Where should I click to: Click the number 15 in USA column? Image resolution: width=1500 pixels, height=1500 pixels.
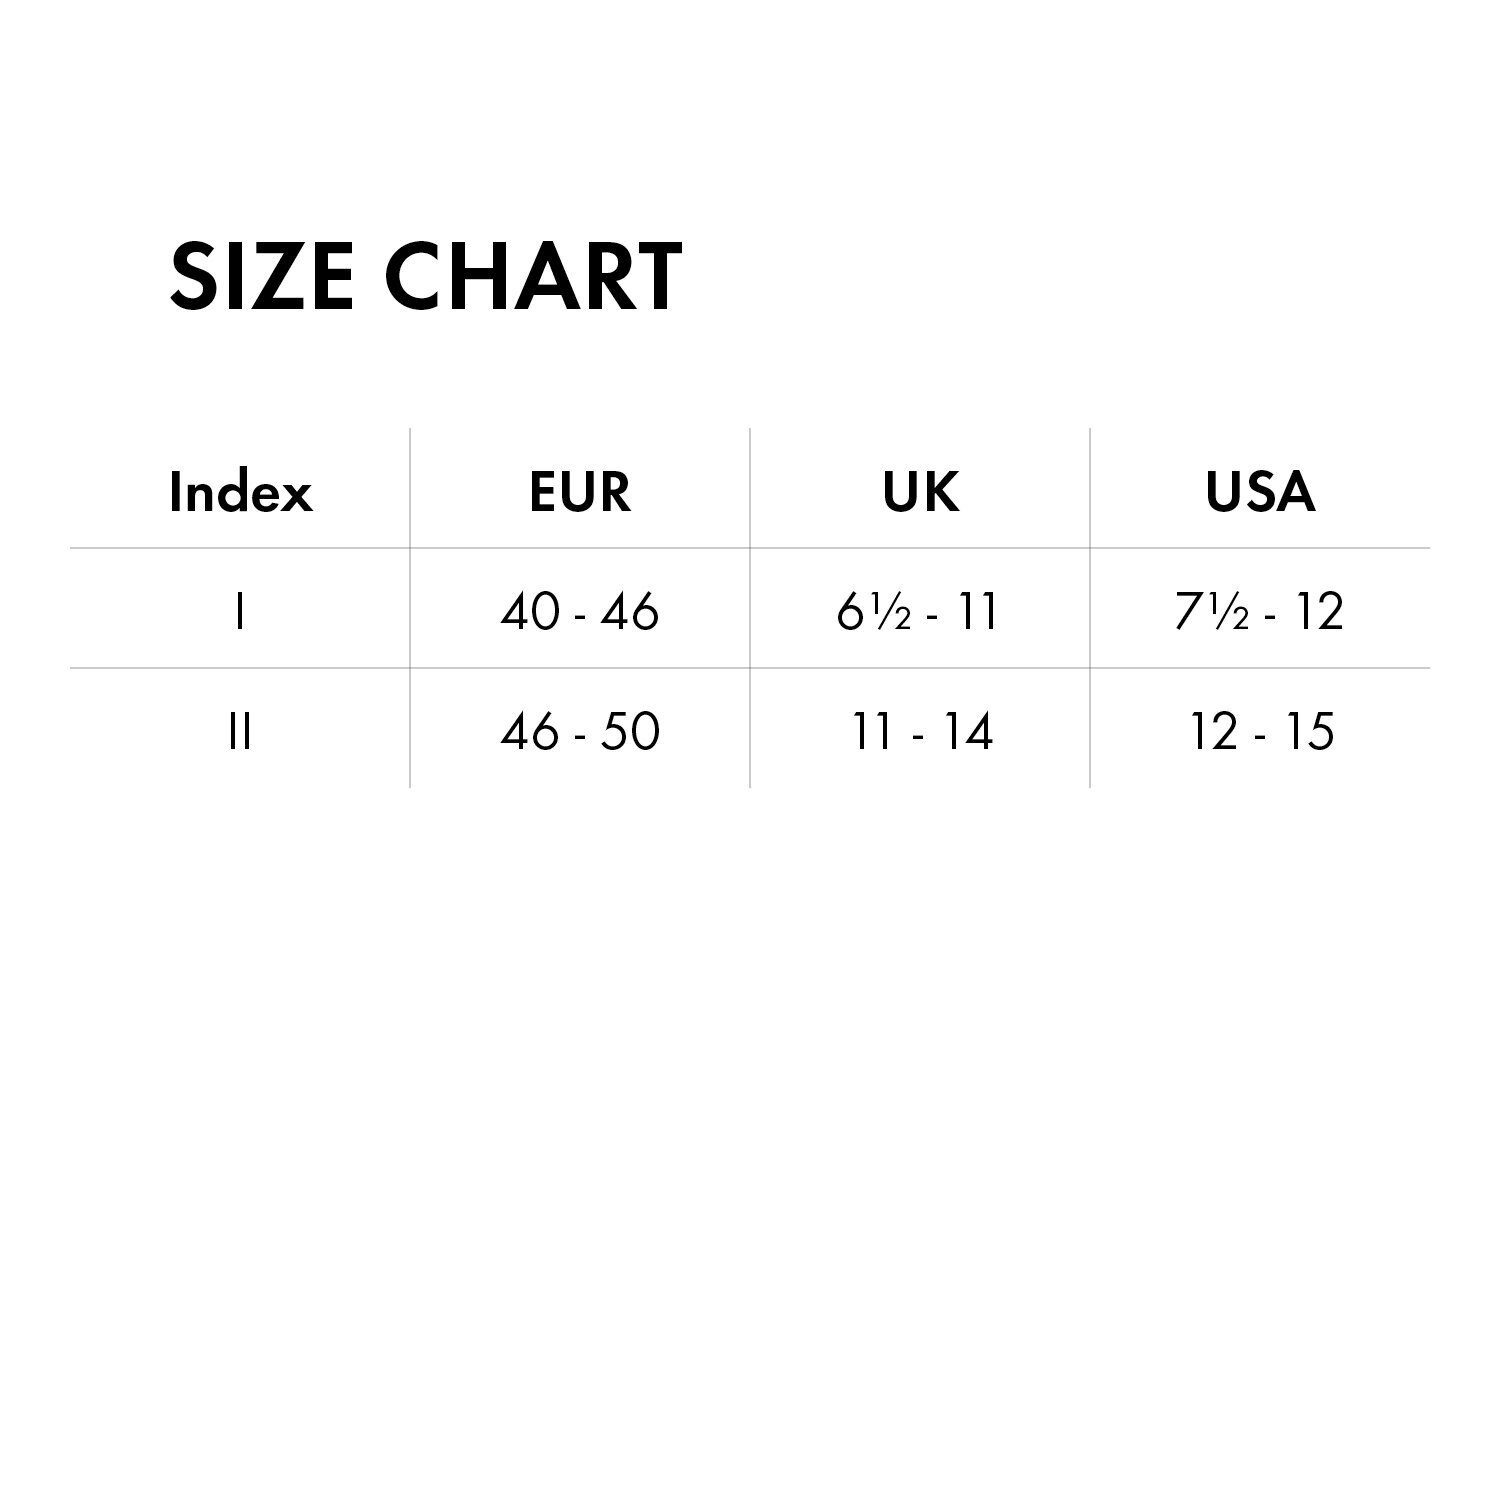coord(1308,731)
